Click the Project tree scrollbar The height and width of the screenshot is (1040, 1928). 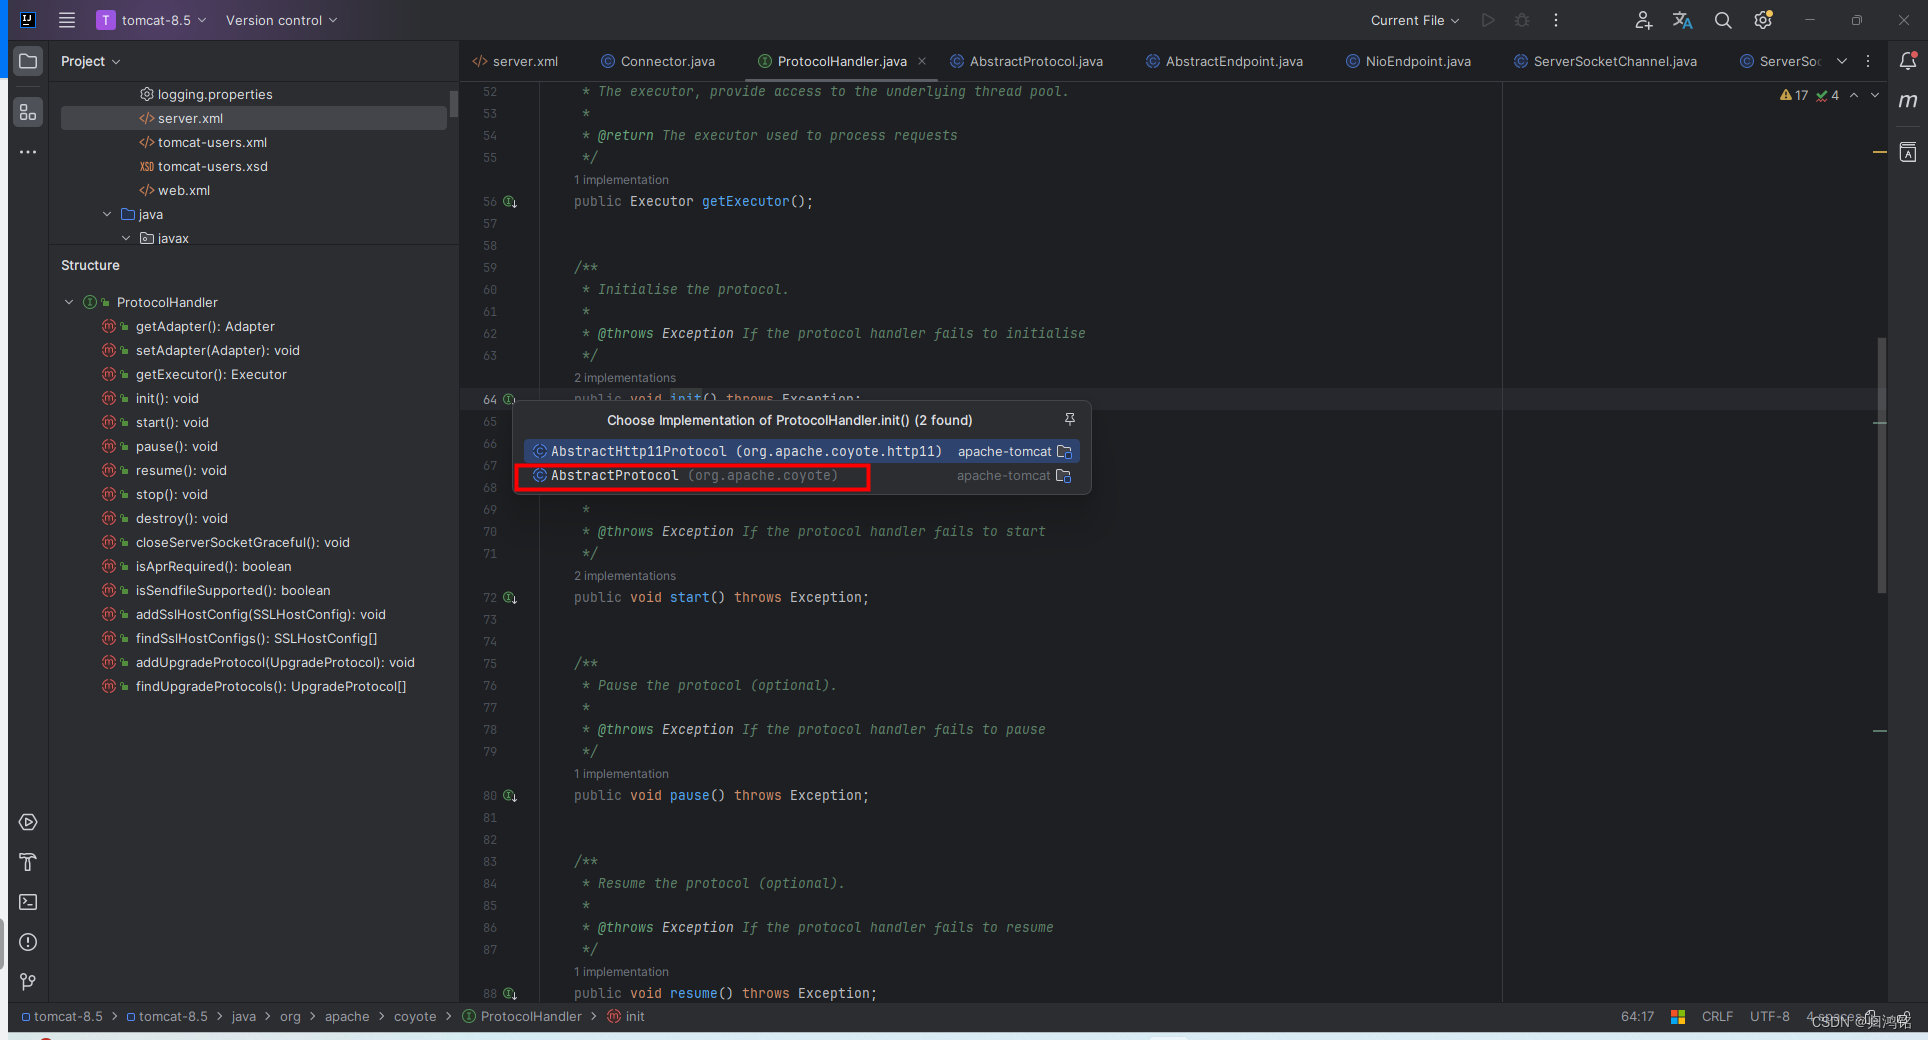coord(454,104)
